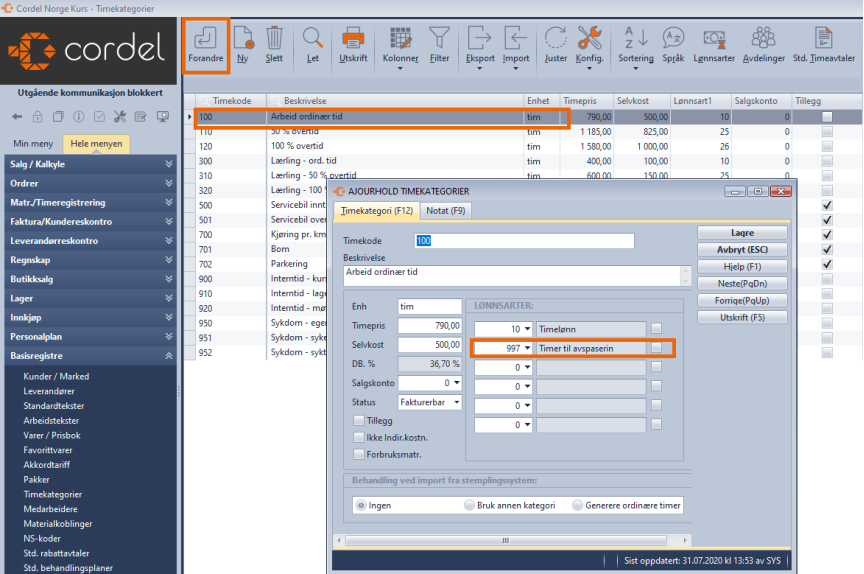Click the Utskrift (F5) button in the dialog

[x=742, y=318]
